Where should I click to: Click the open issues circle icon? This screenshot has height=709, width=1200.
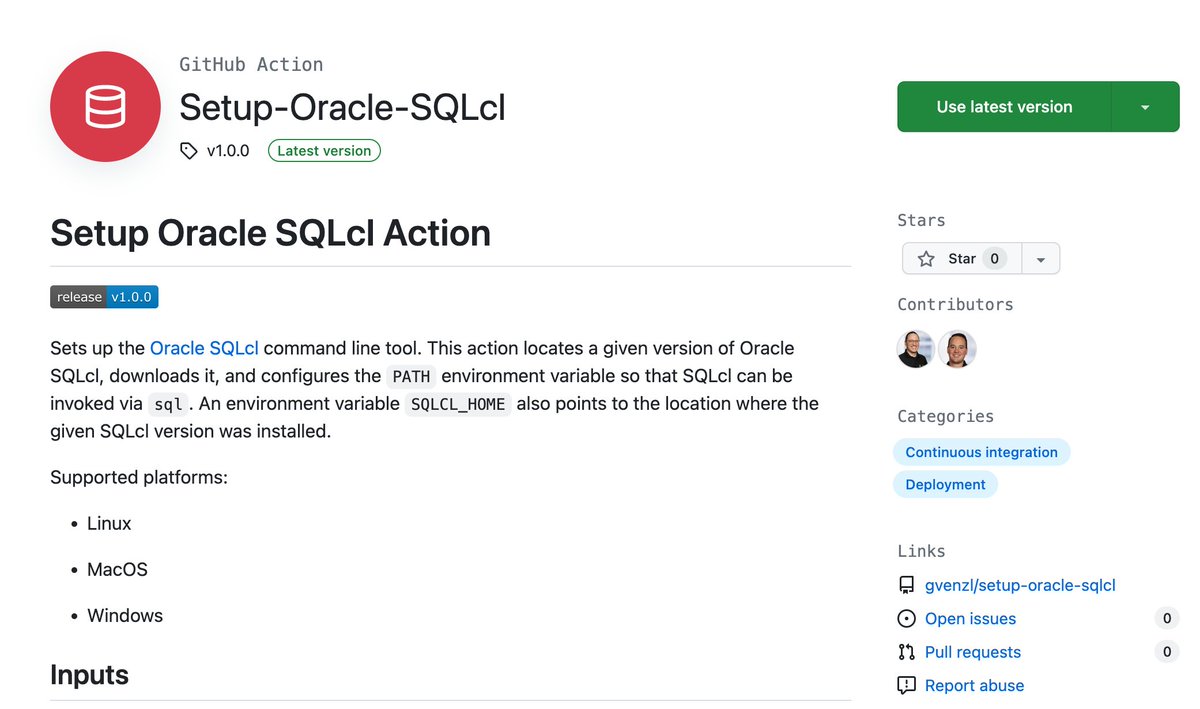906,618
